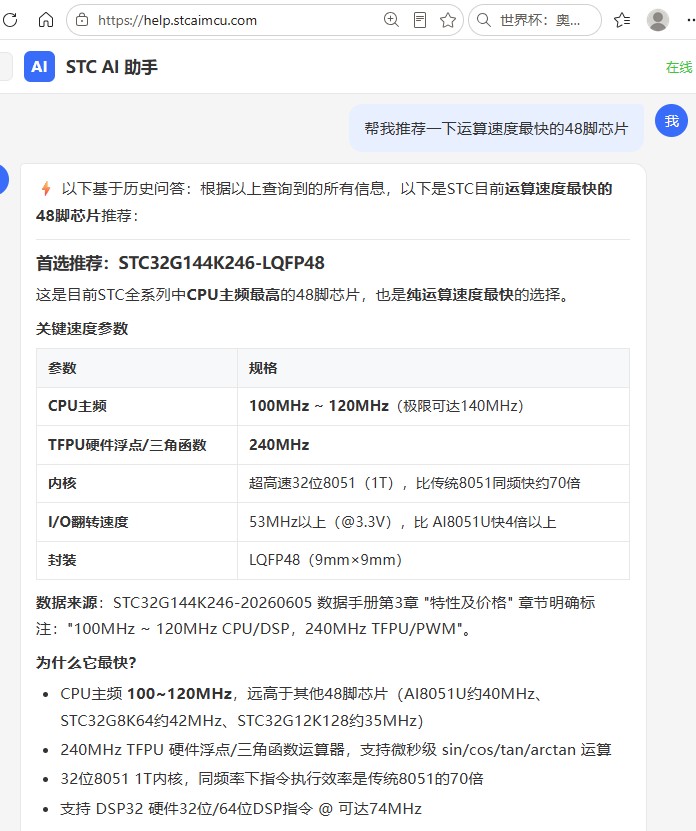Image resolution: width=696 pixels, height=831 pixels.
Task: Click the address bar URL help.stcaimcu.com
Action: click(x=177, y=21)
